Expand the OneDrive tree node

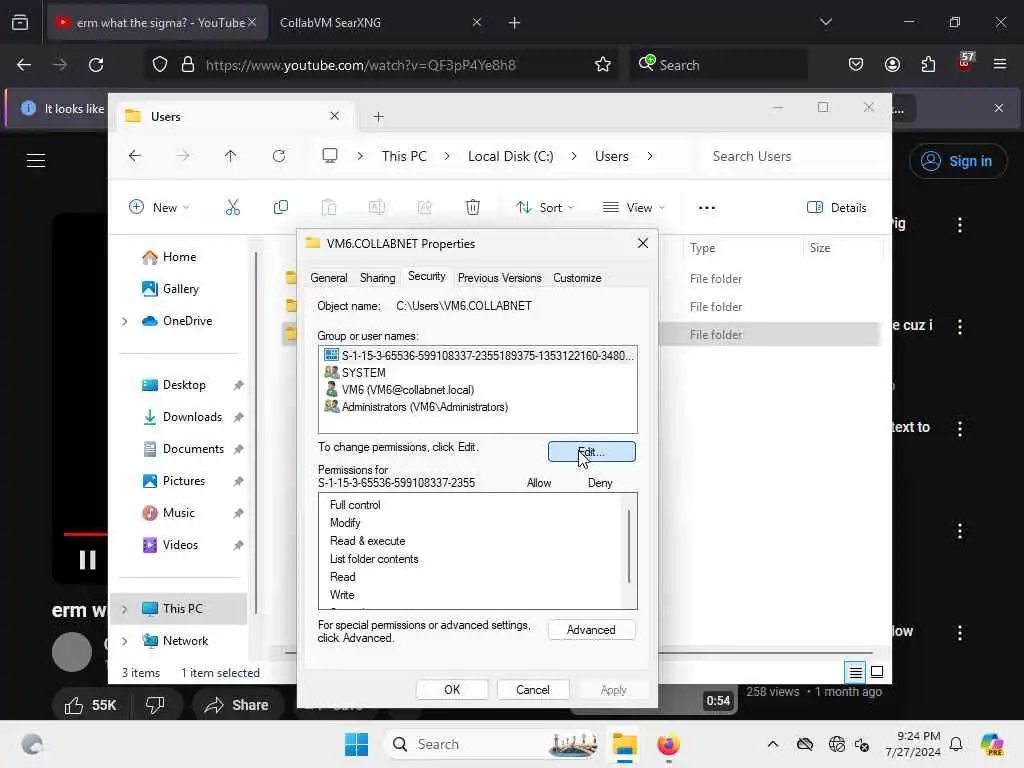[x=125, y=321]
